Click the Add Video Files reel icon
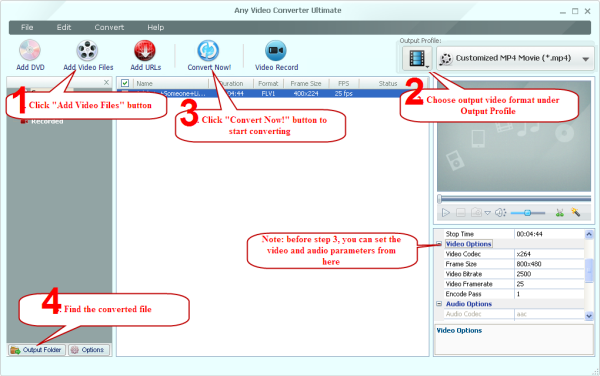 pyautogui.click(x=87, y=50)
